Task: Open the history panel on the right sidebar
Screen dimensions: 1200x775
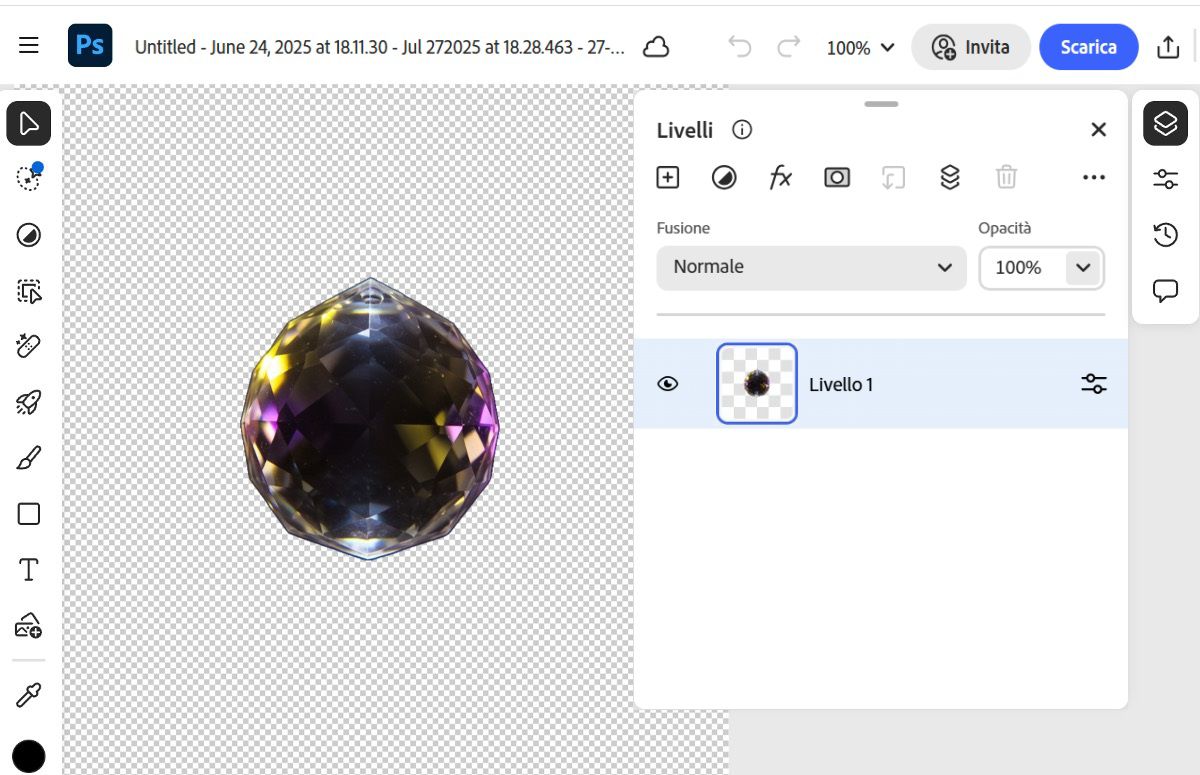Action: point(1164,235)
